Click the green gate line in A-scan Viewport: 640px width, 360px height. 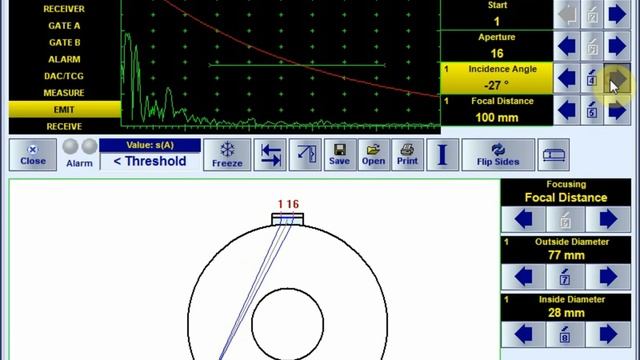pos(297,65)
